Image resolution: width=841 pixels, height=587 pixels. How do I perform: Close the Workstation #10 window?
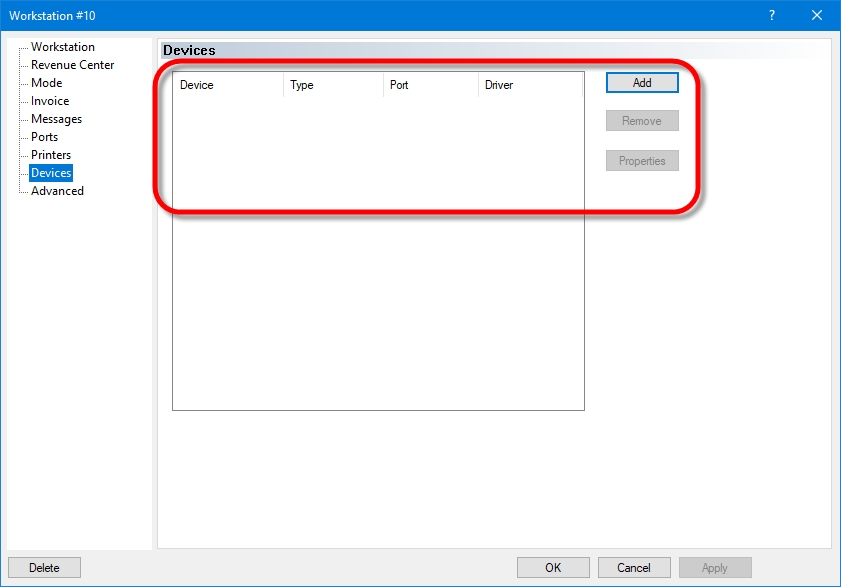pos(817,16)
